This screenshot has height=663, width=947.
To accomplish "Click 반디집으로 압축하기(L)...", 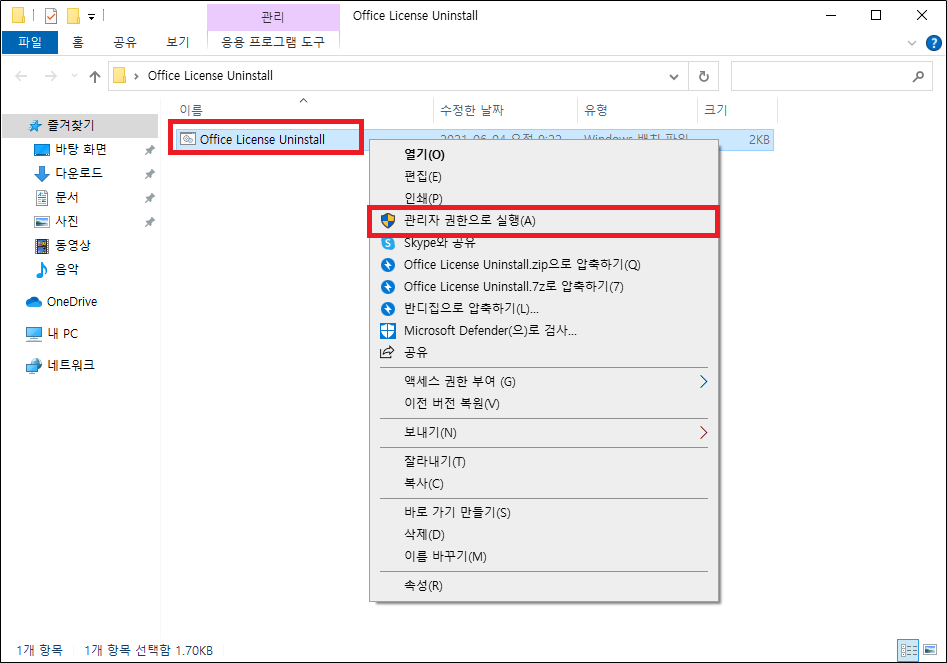I will pyautogui.click(x=544, y=309).
